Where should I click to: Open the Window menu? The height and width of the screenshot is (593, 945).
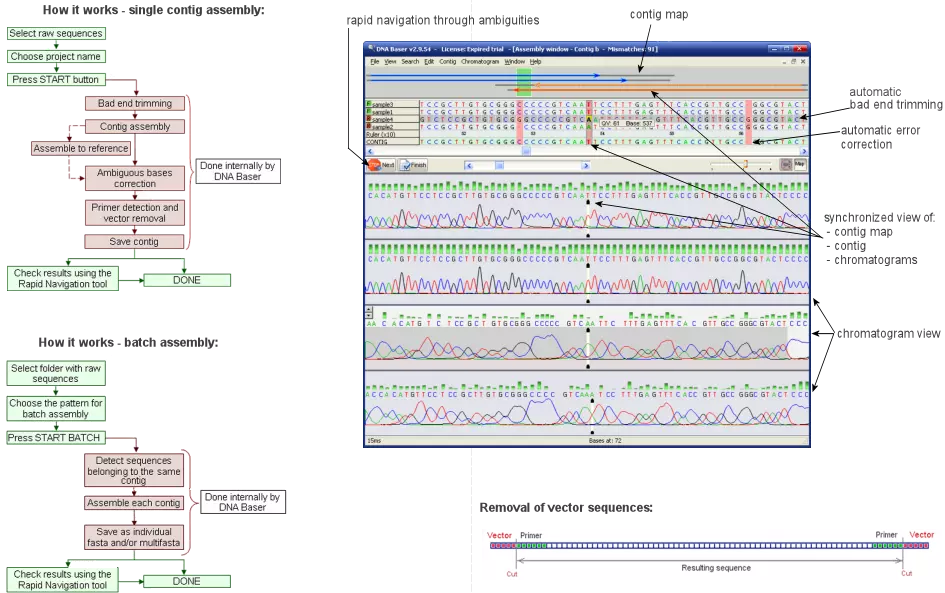click(x=514, y=61)
